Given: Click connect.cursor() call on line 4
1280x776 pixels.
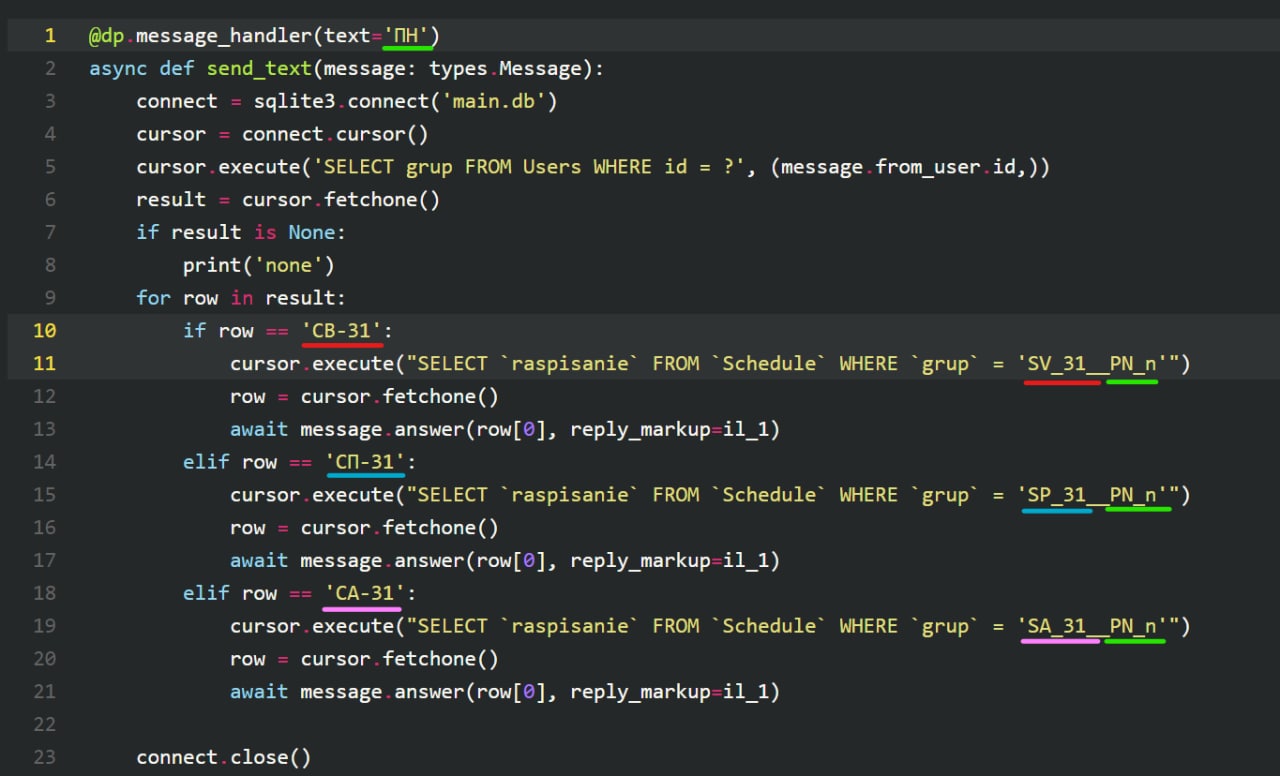Looking at the screenshot, I should 335,134.
